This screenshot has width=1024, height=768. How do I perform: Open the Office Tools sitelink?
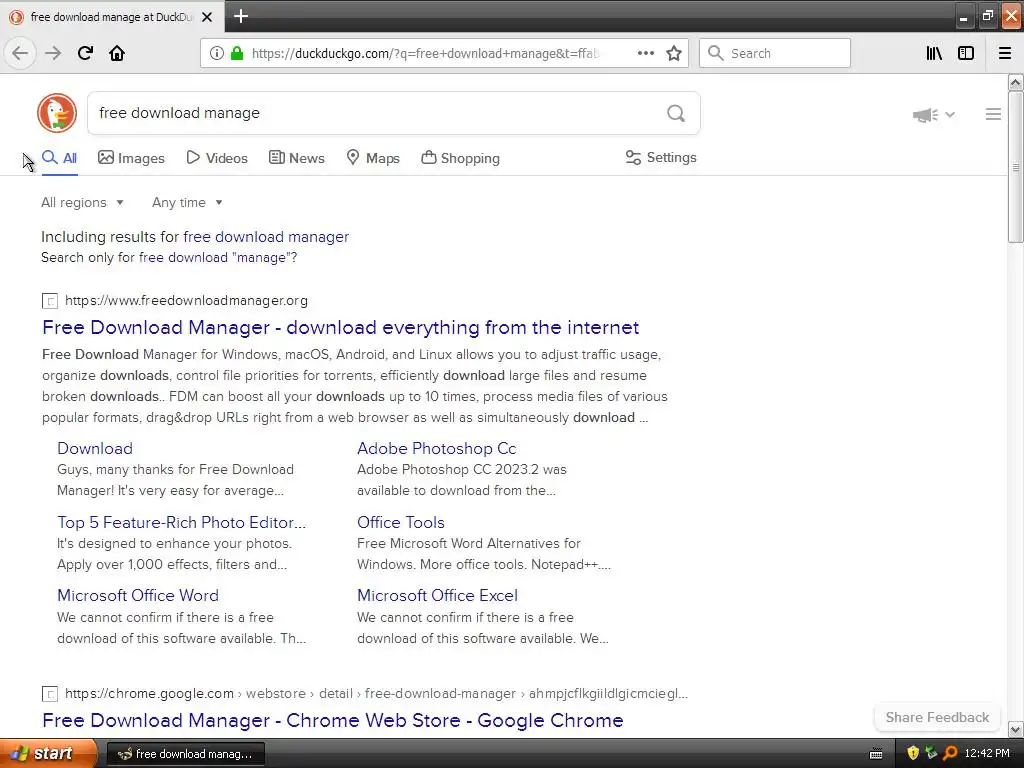(x=400, y=522)
